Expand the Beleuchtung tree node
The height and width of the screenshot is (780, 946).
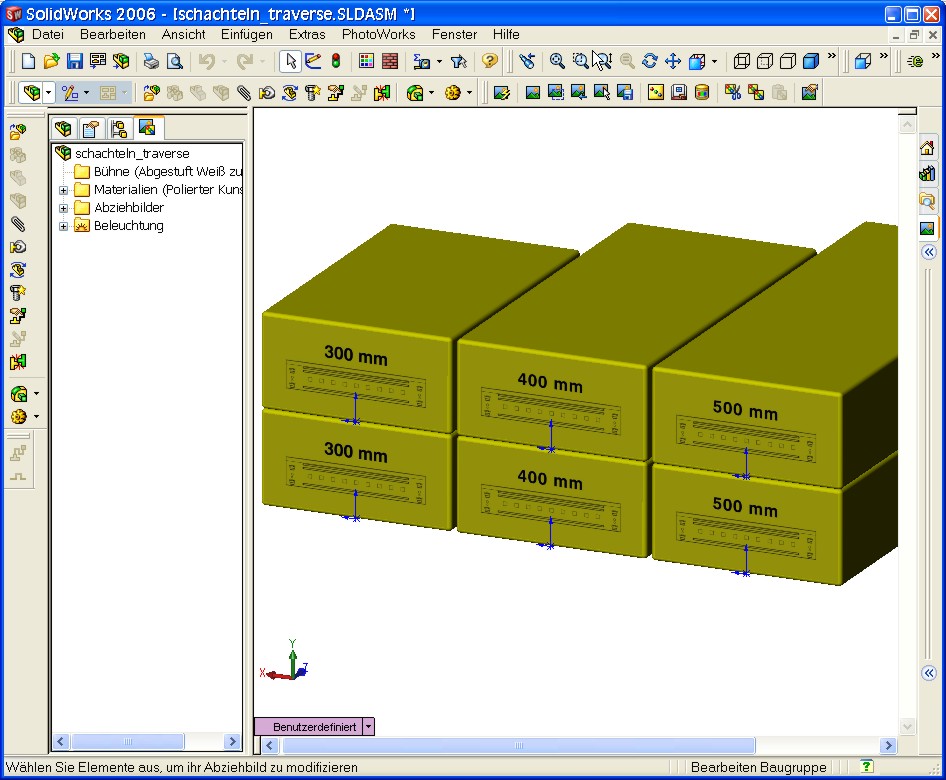coord(64,226)
